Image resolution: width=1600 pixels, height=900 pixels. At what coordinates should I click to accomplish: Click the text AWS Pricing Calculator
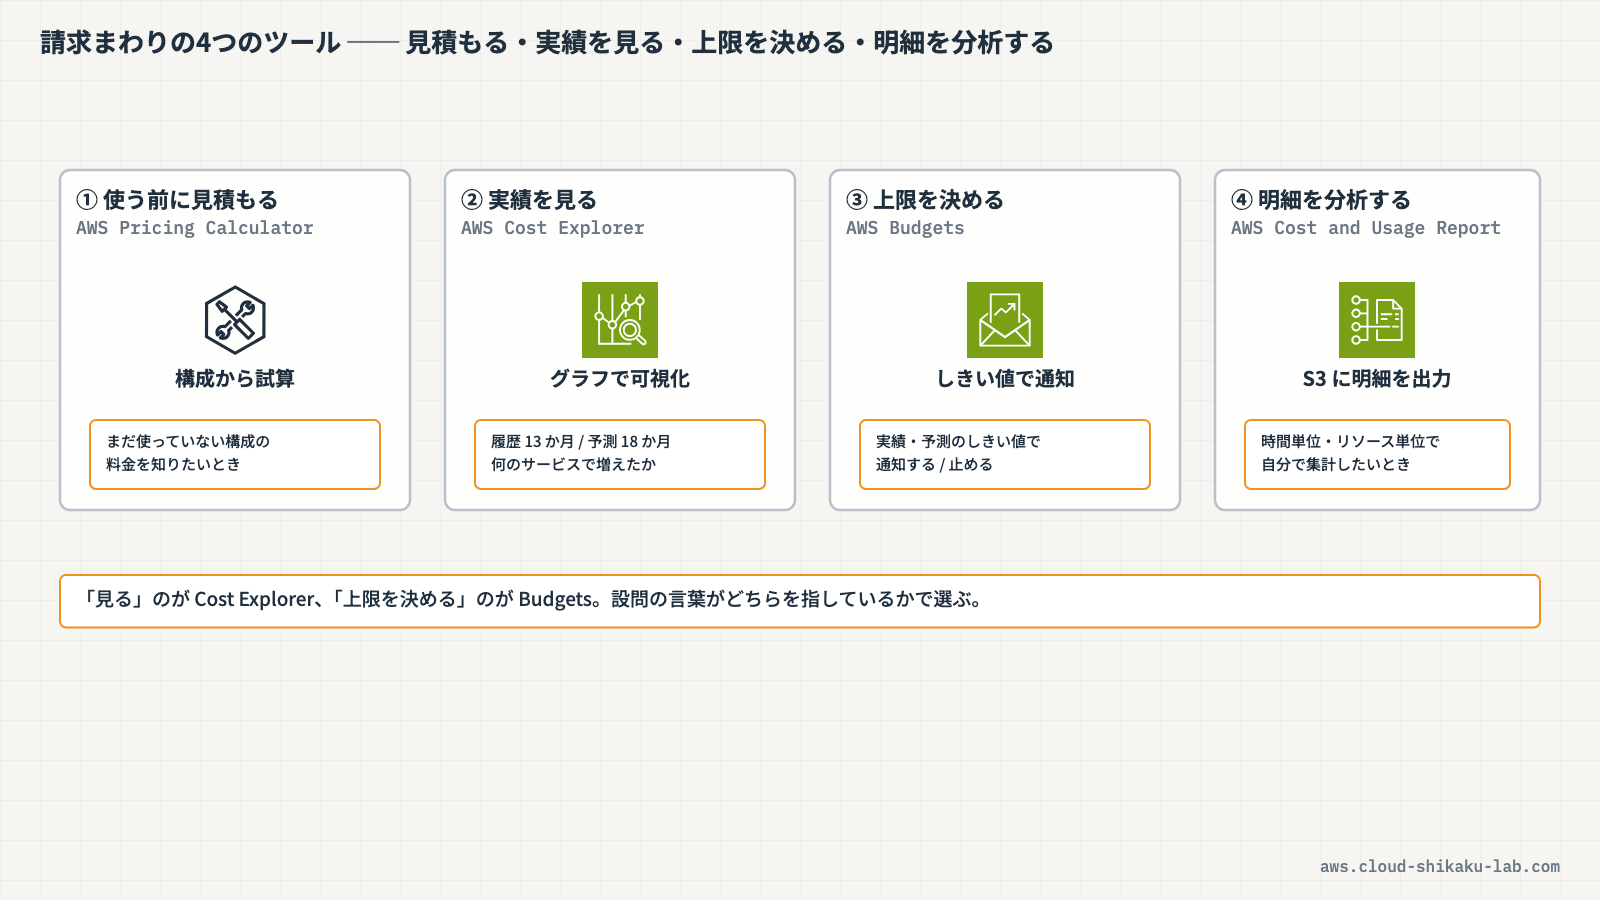pyautogui.click(x=195, y=228)
